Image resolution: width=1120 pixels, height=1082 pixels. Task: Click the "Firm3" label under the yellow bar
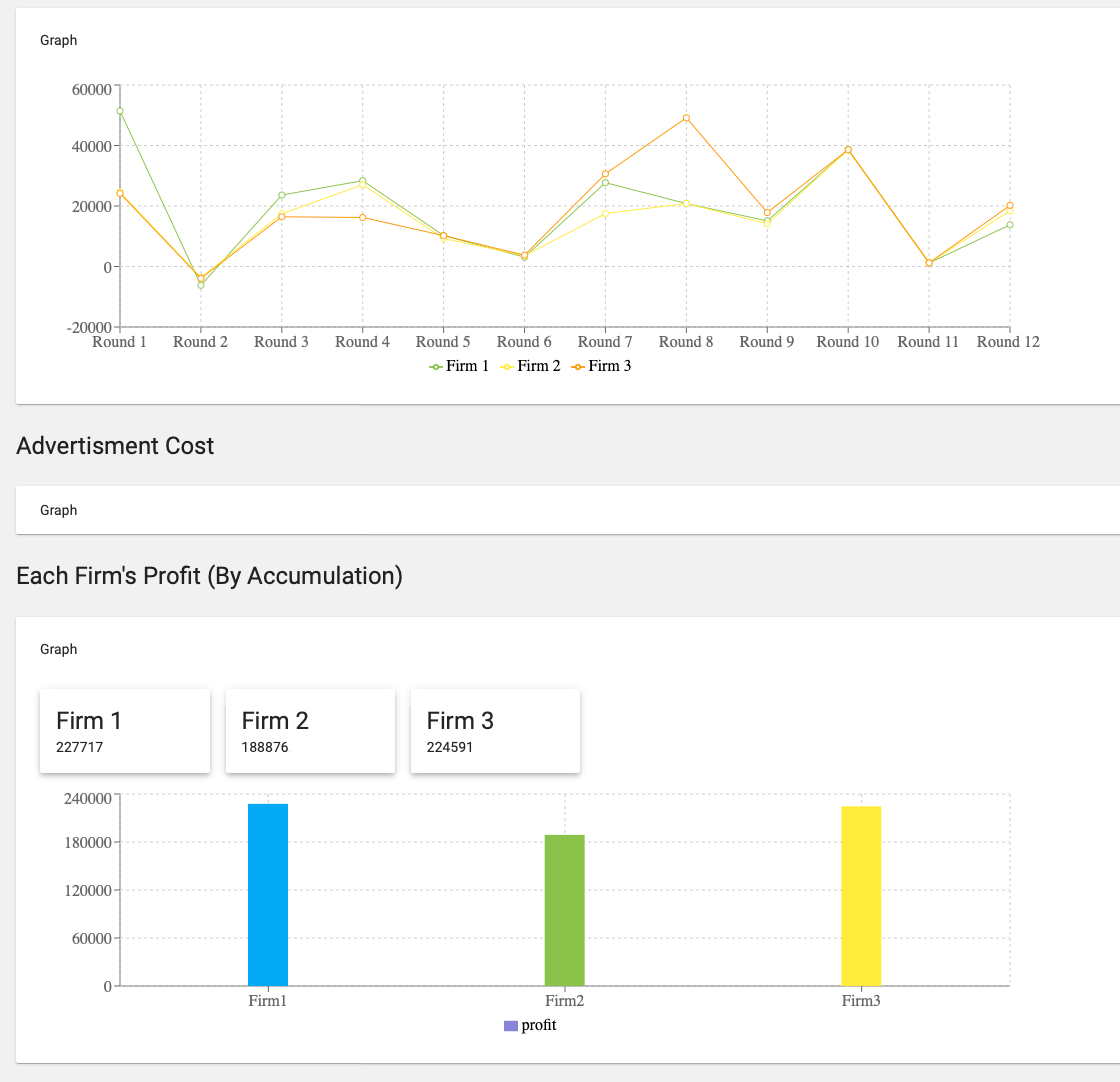[x=861, y=1001]
